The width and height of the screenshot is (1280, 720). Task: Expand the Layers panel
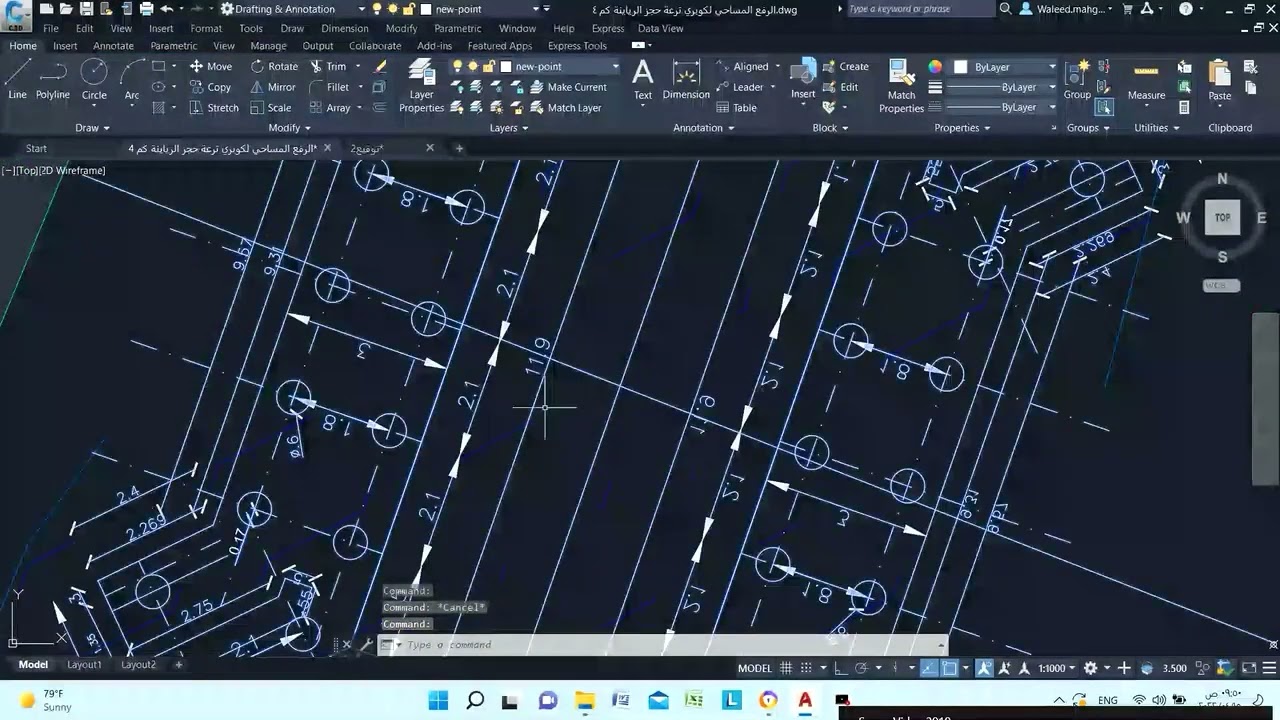[x=509, y=128]
